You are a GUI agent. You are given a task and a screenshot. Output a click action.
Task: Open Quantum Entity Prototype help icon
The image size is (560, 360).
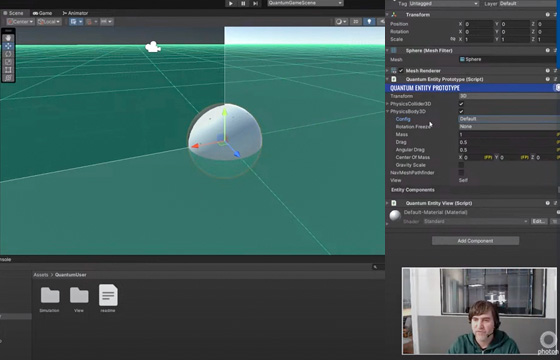point(548,79)
